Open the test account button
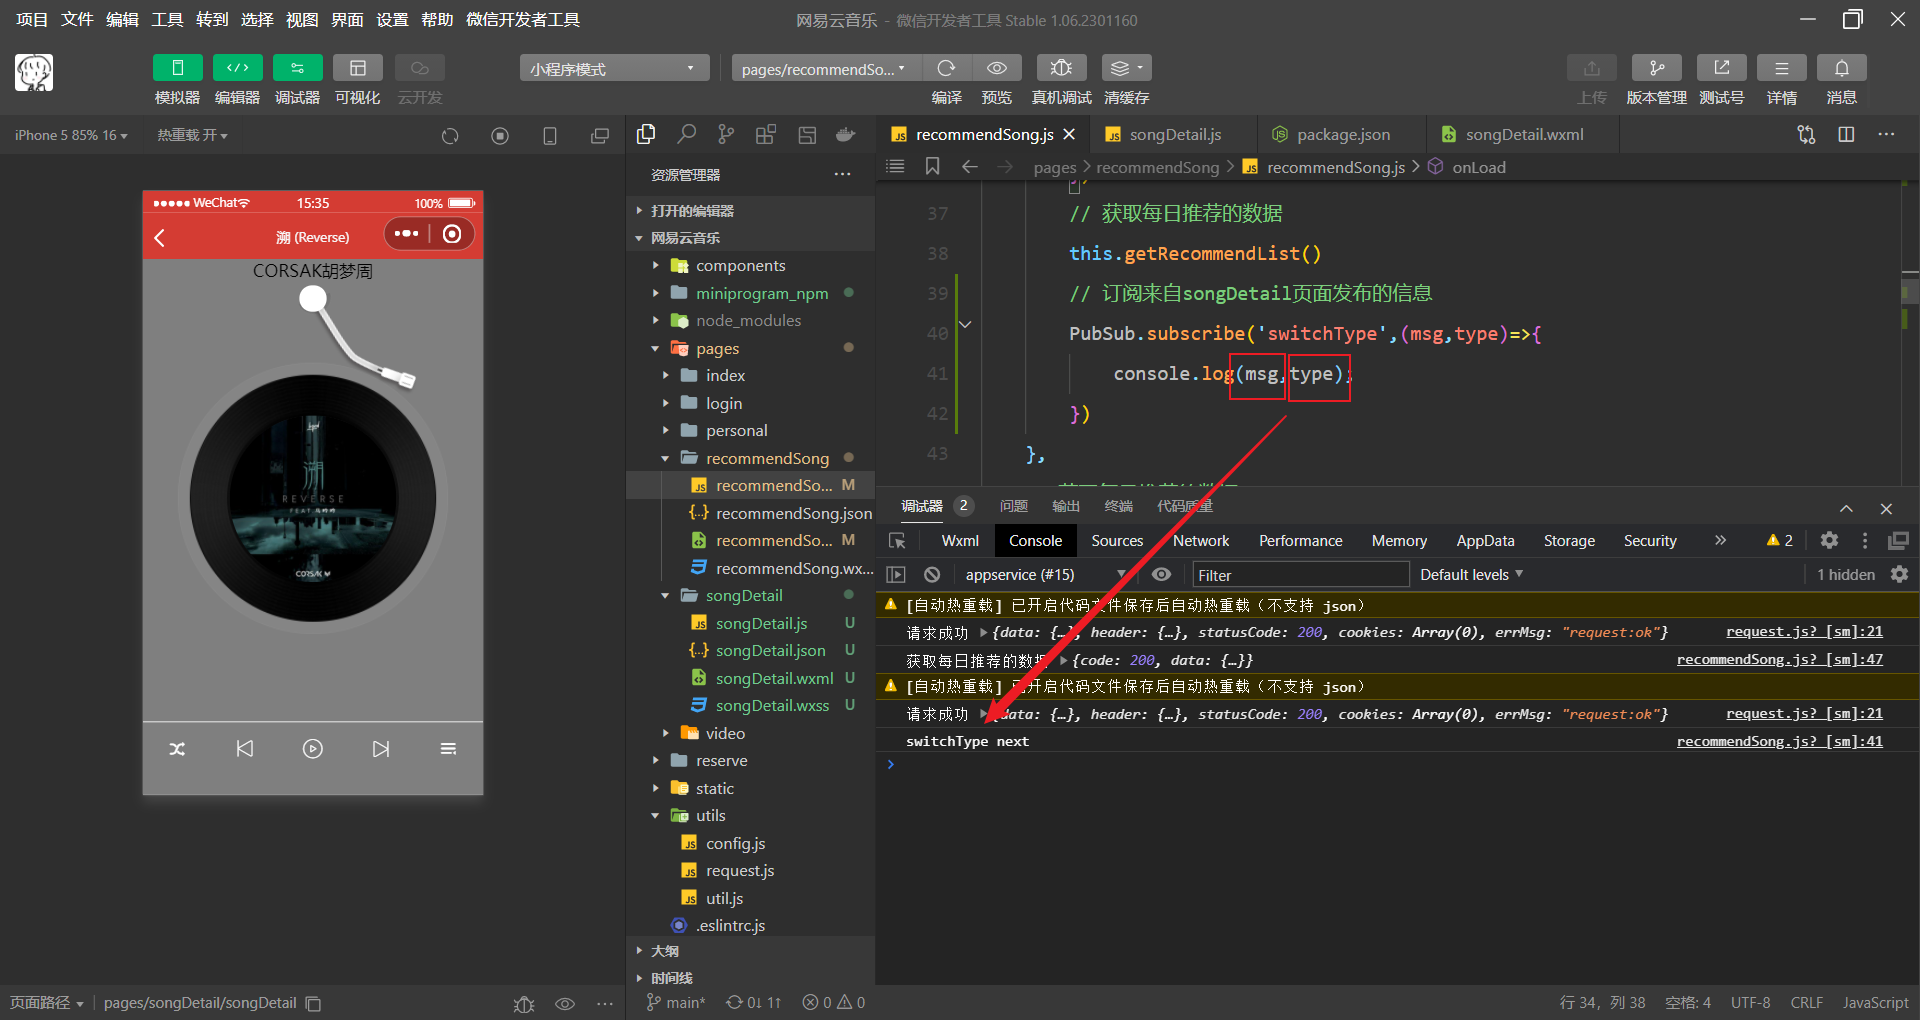Screen dimensions: 1920x1020 pyautogui.click(x=1721, y=68)
